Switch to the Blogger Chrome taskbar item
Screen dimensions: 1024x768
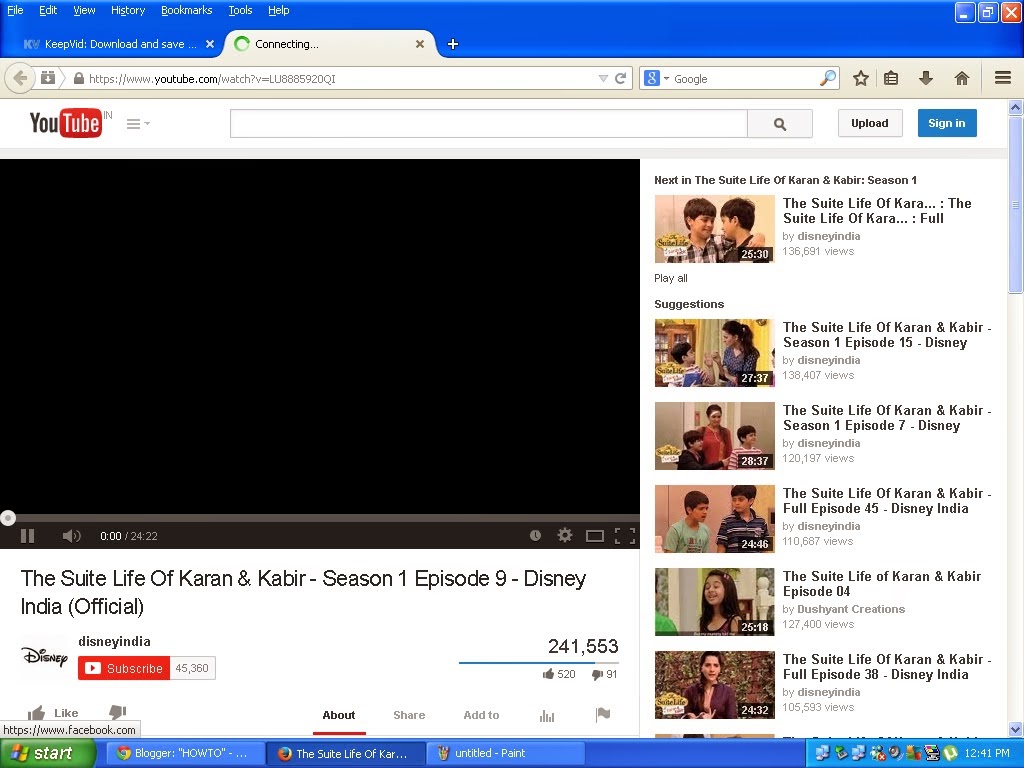point(184,753)
